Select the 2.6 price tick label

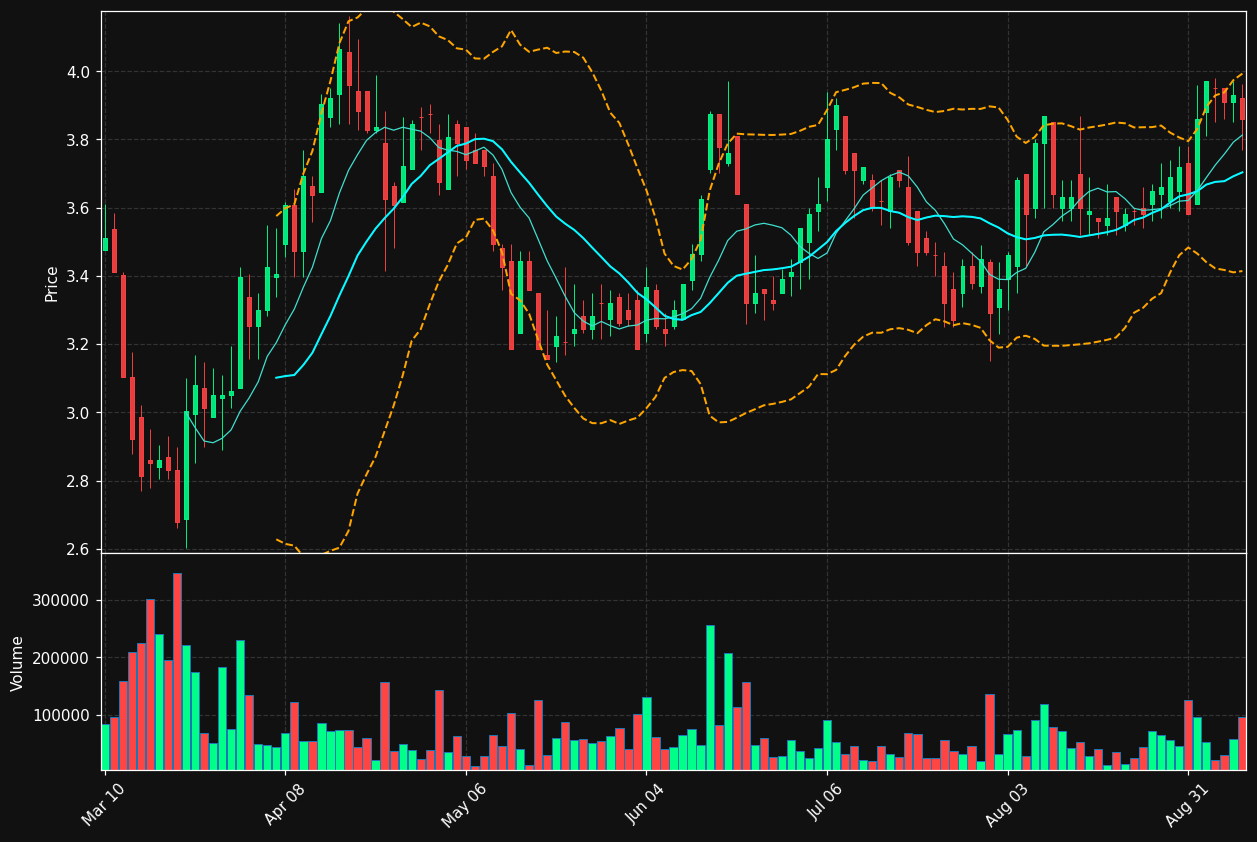point(78,550)
